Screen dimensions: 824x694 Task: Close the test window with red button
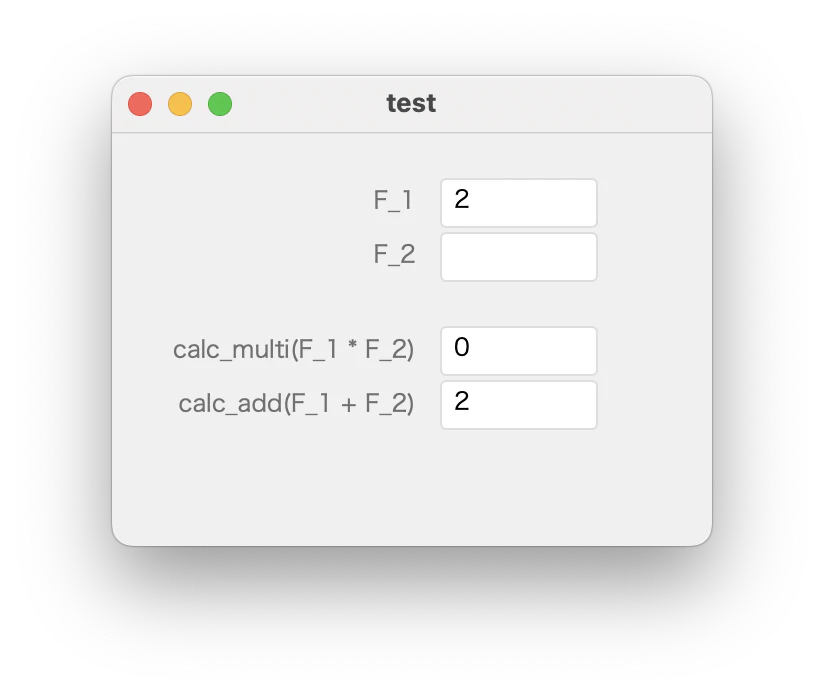click(140, 104)
